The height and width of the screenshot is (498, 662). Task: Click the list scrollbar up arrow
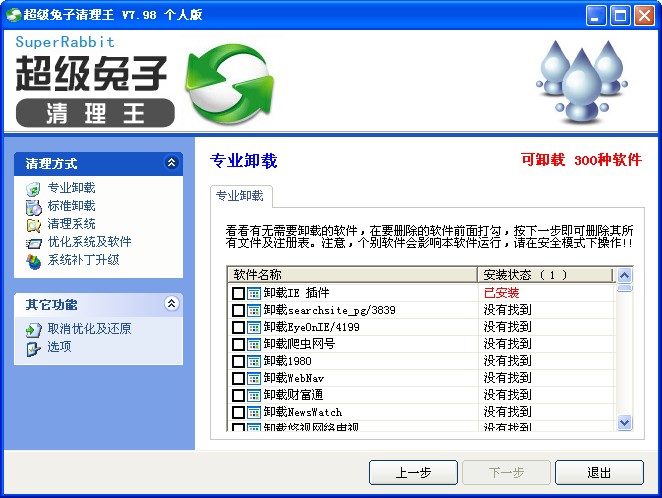click(x=624, y=276)
